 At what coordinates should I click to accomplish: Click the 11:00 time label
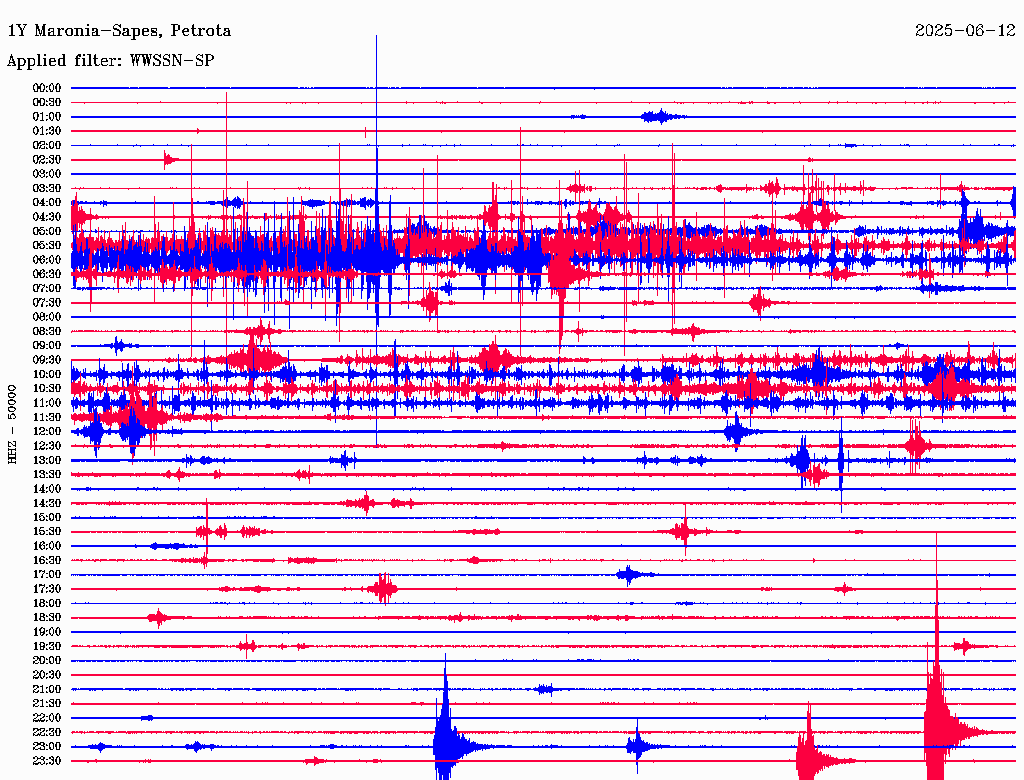point(47,402)
